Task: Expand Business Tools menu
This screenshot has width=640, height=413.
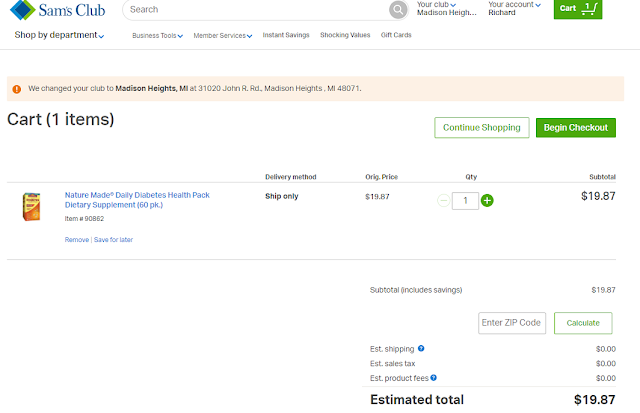Action: [x=158, y=35]
